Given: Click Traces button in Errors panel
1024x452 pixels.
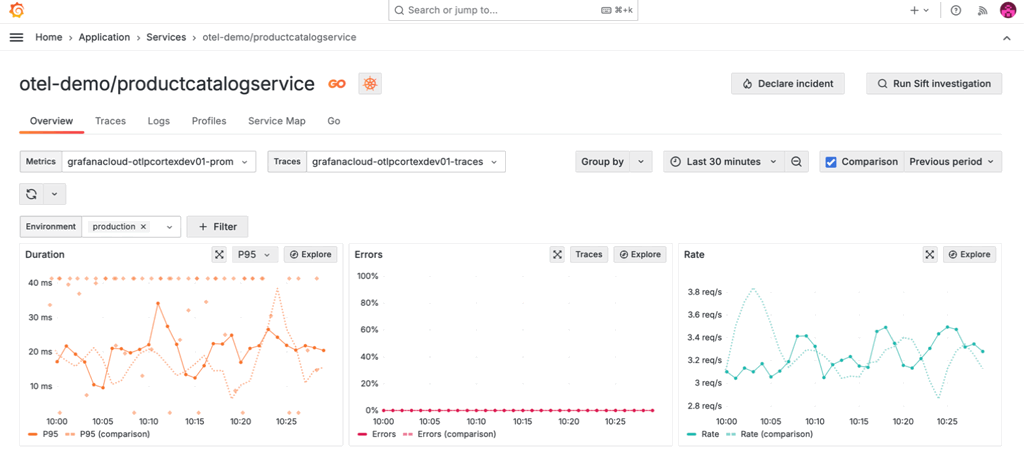Looking at the screenshot, I should point(589,255).
